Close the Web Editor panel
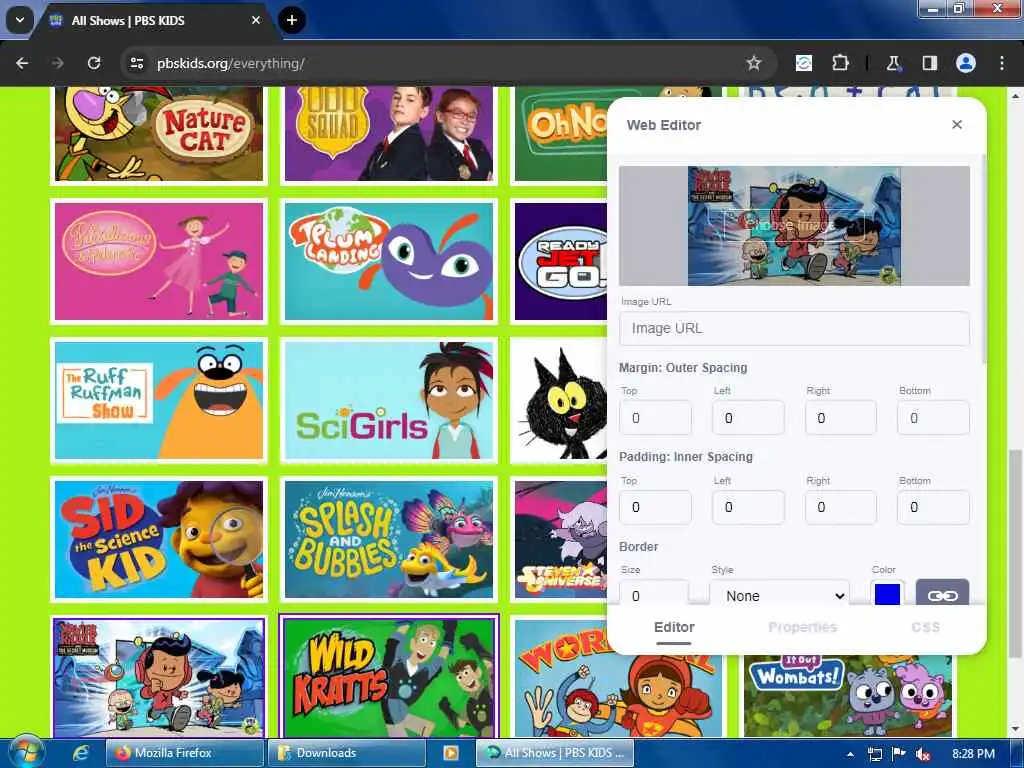The width and height of the screenshot is (1024, 768). [957, 124]
